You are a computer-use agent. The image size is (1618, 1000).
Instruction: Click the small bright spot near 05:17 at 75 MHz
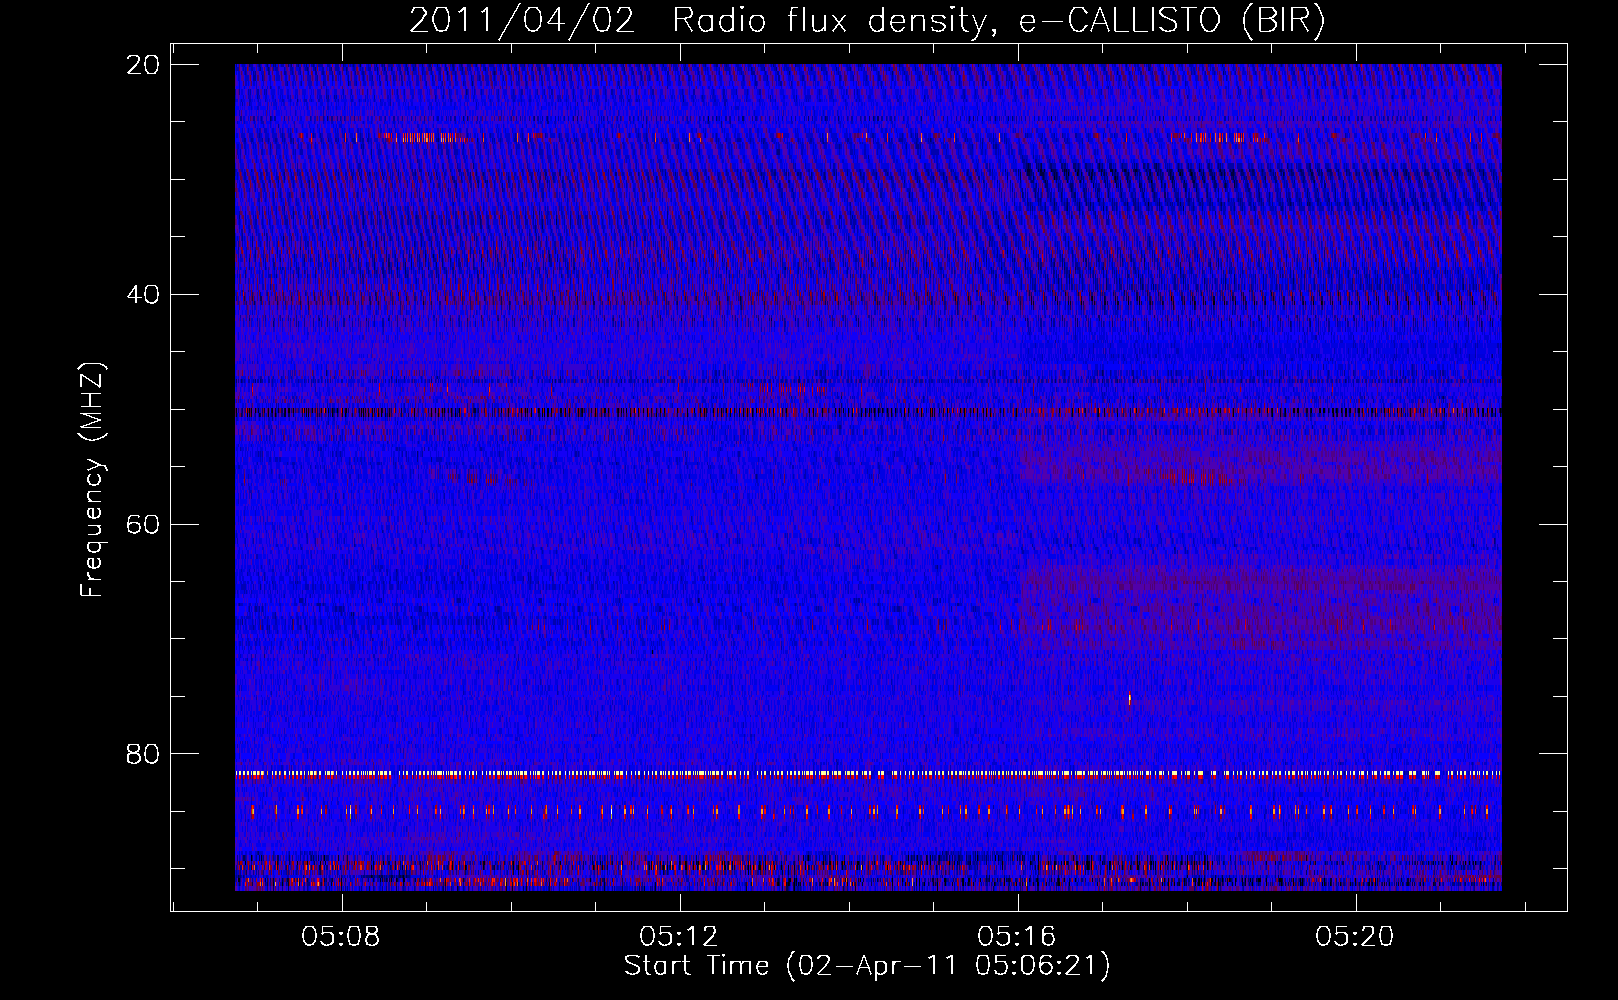point(1130,700)
